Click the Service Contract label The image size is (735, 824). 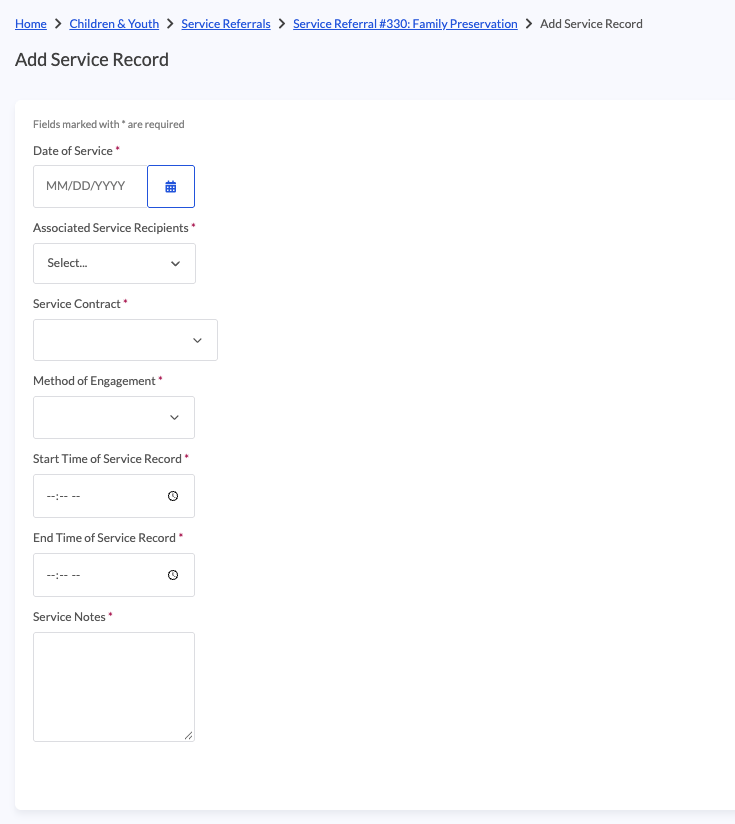click(77, 304)
